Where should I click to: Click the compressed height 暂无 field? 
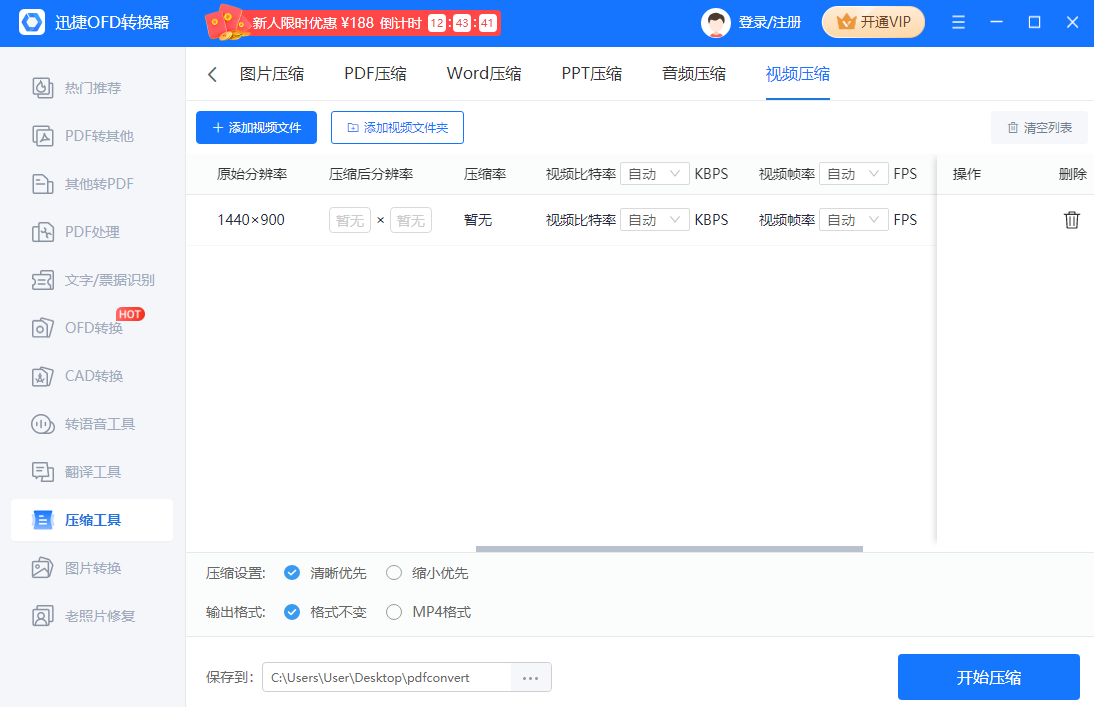[411, 221]
